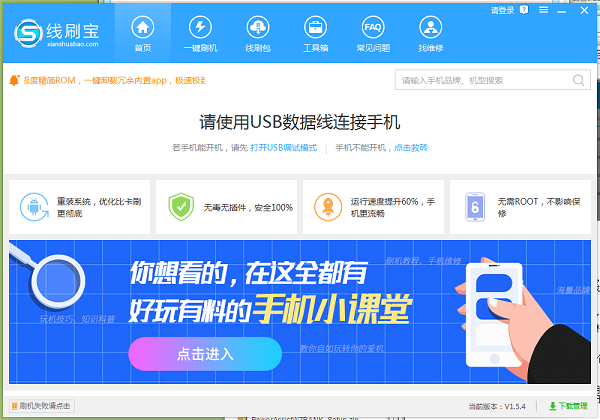Focus the phone brand search field
This screenshot has height=420, width=600.
(x=485, y=80)
